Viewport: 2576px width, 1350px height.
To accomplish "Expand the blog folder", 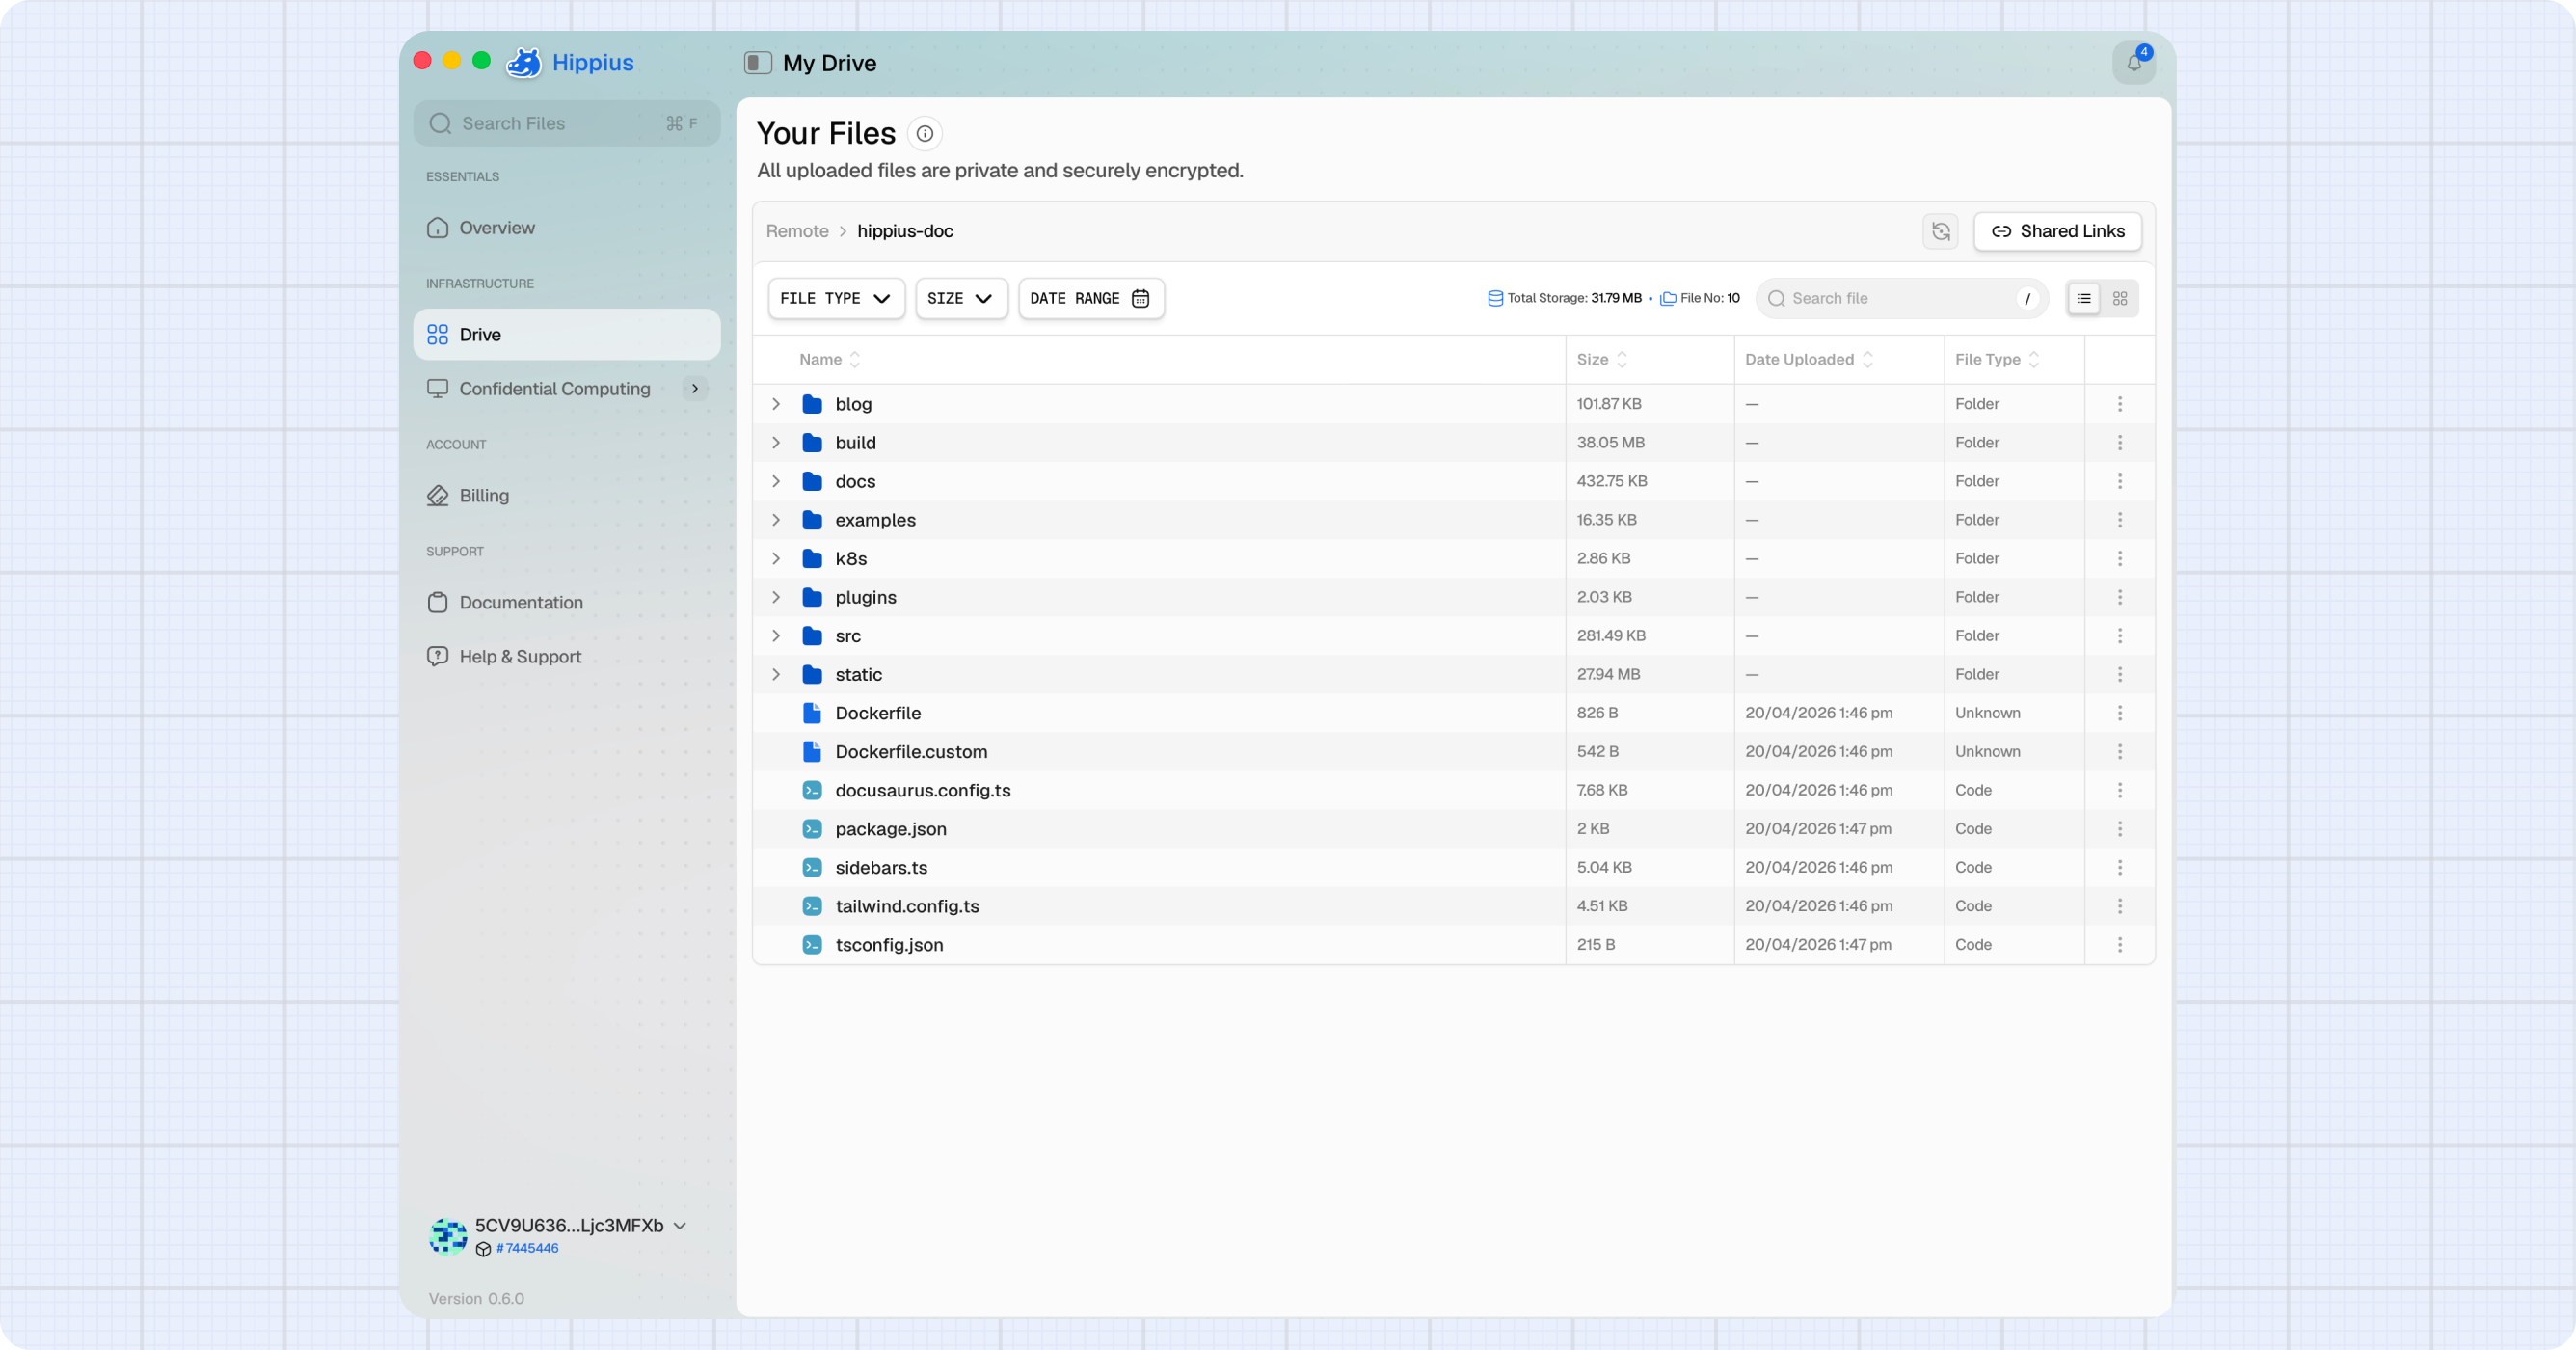I will point(776,404).
